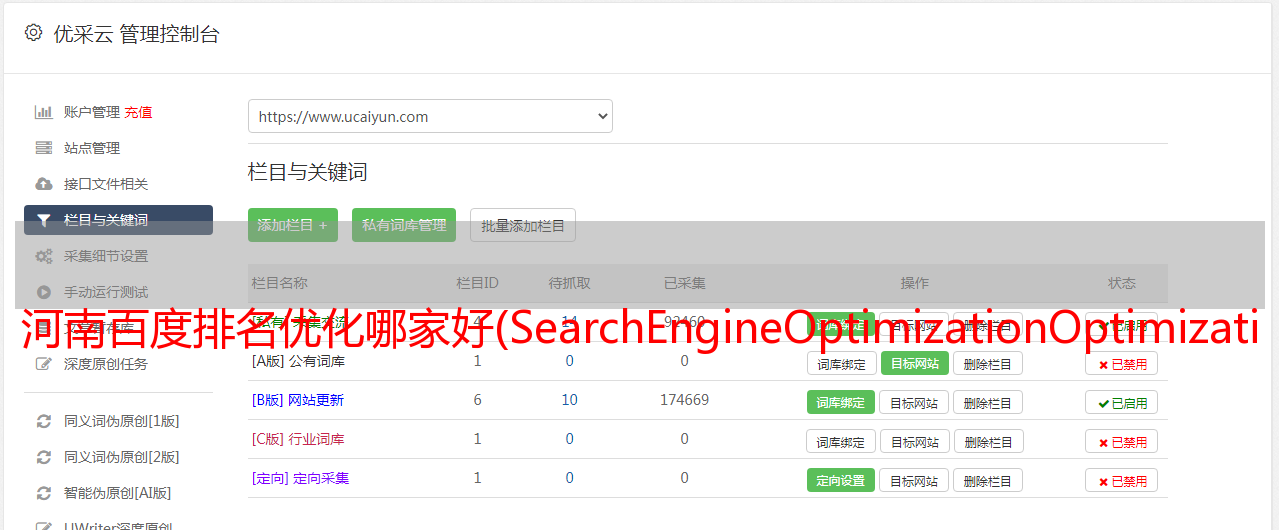
Task: Click 目标网站 for the [C版] 行业词库 row
Action: click(914, 442)
